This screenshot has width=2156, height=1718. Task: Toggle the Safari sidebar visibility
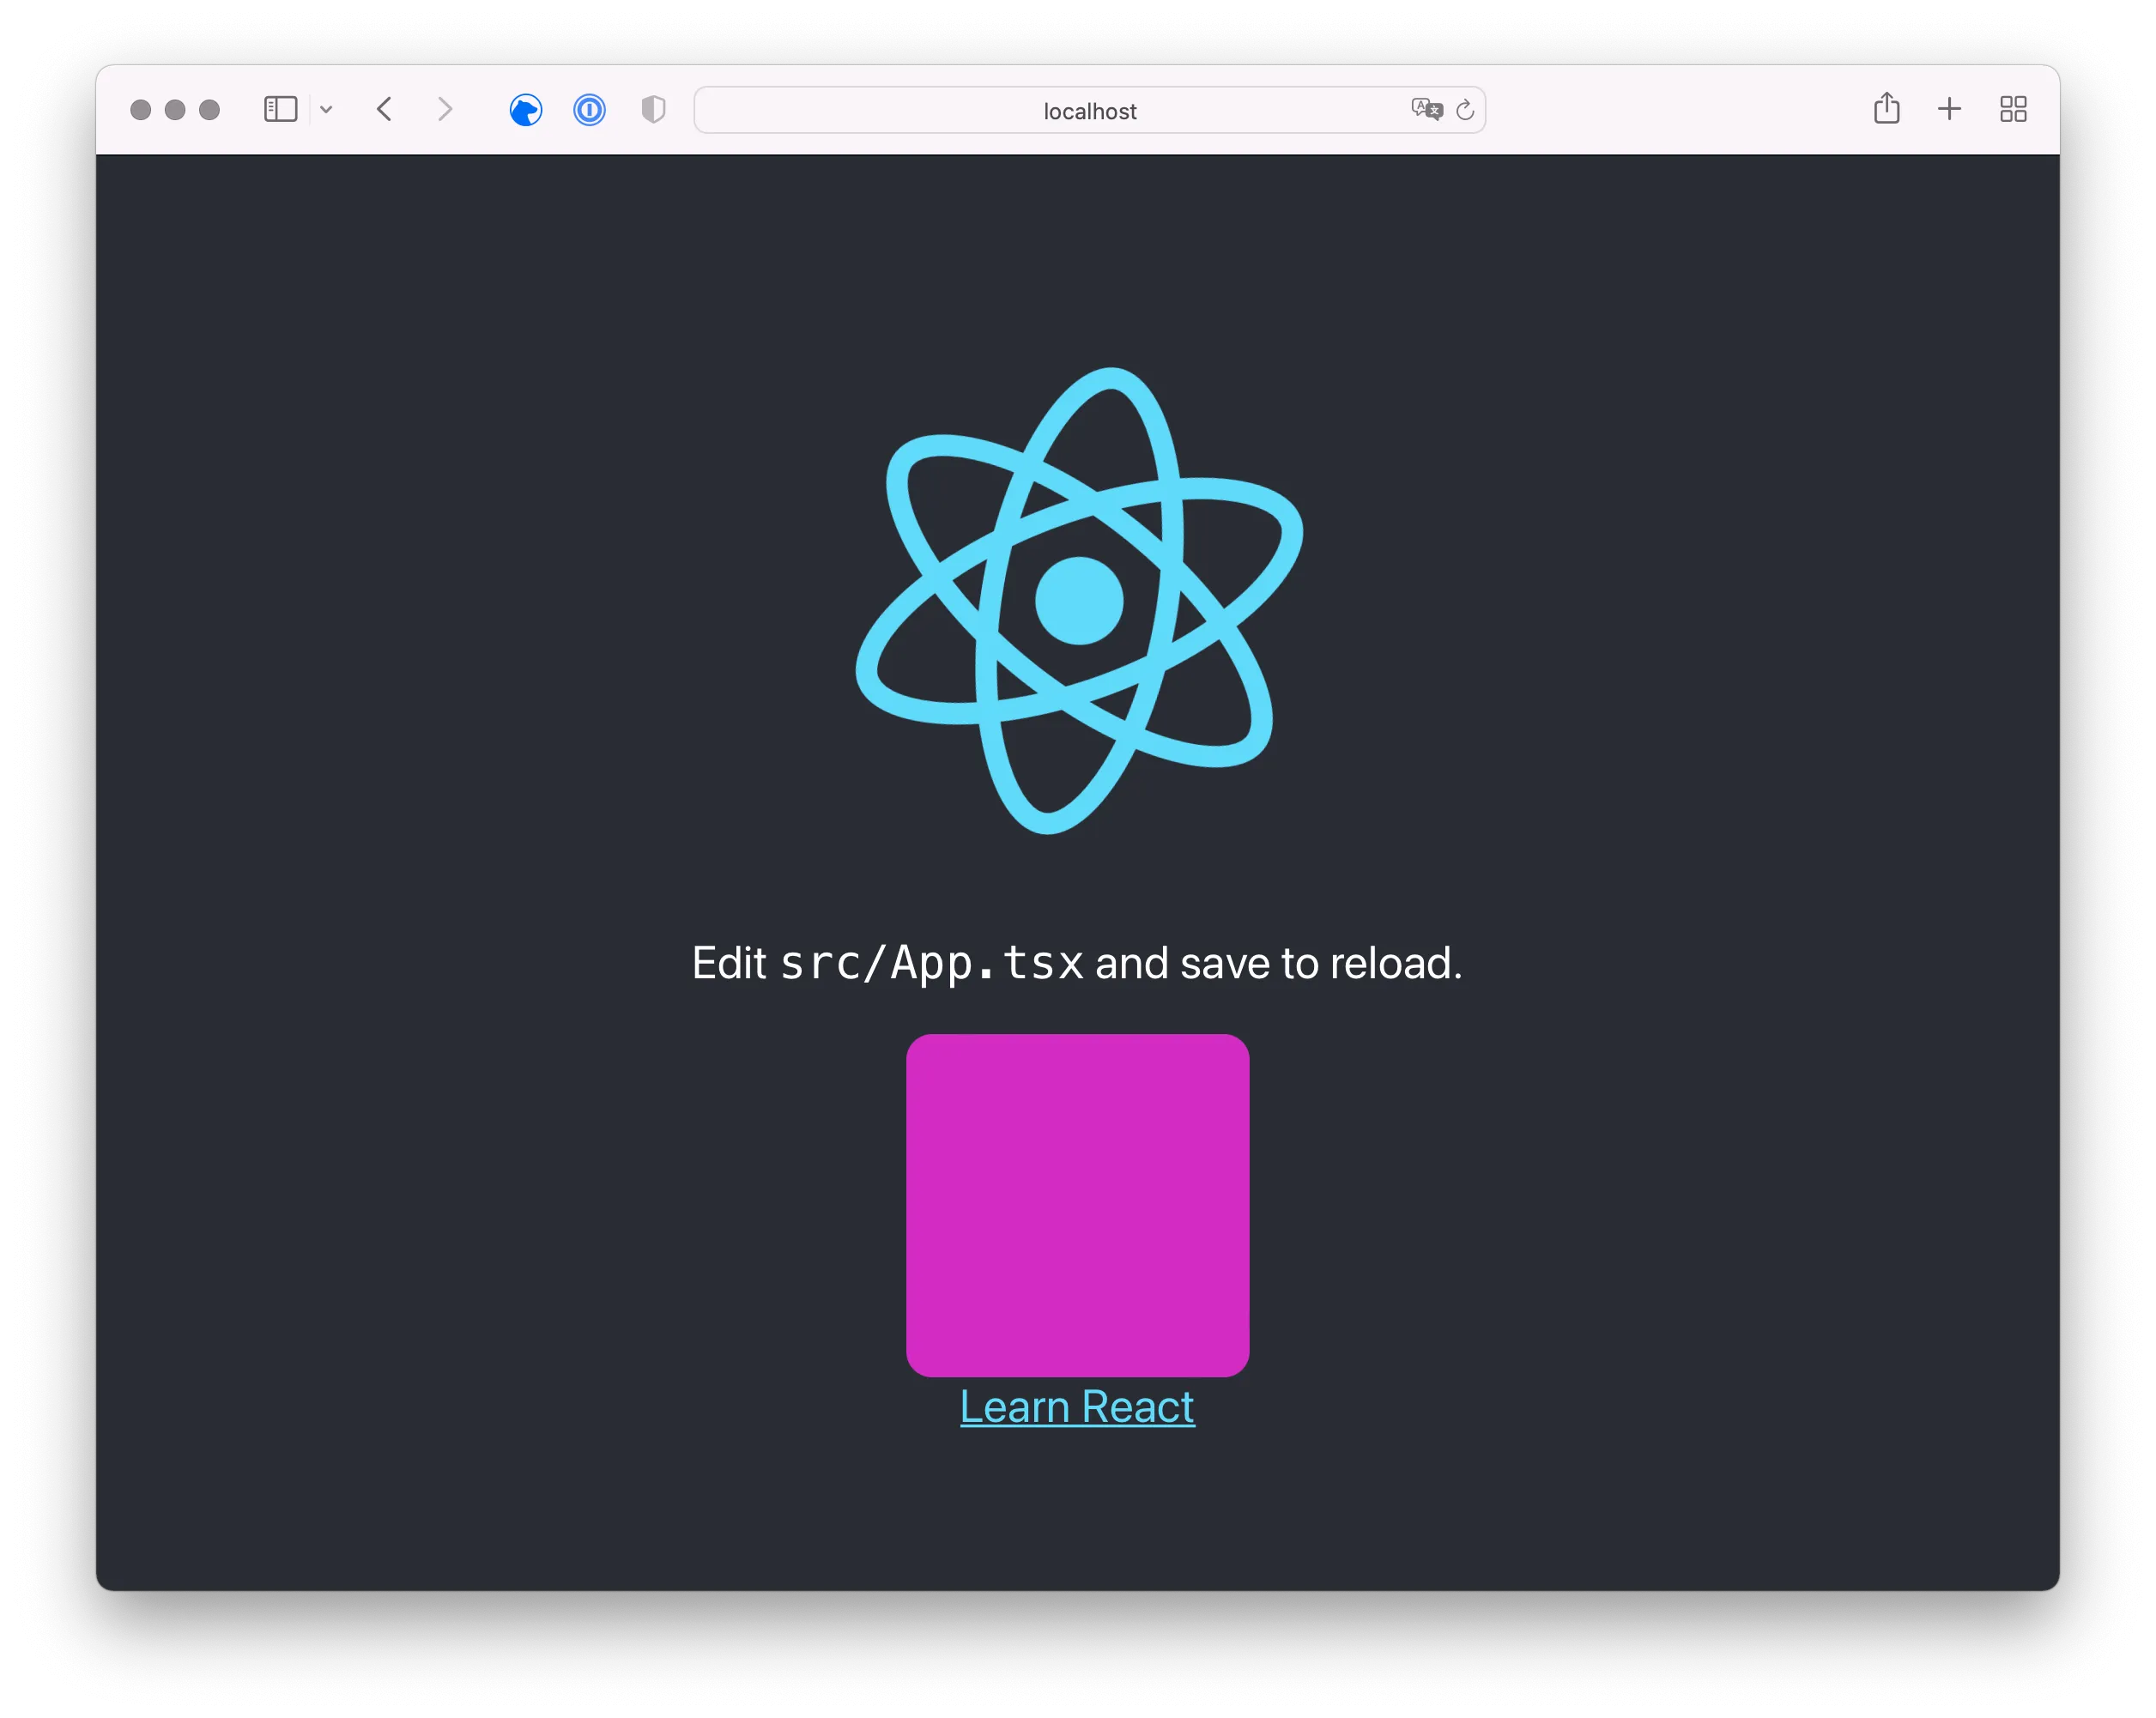(x=281, y=110)
